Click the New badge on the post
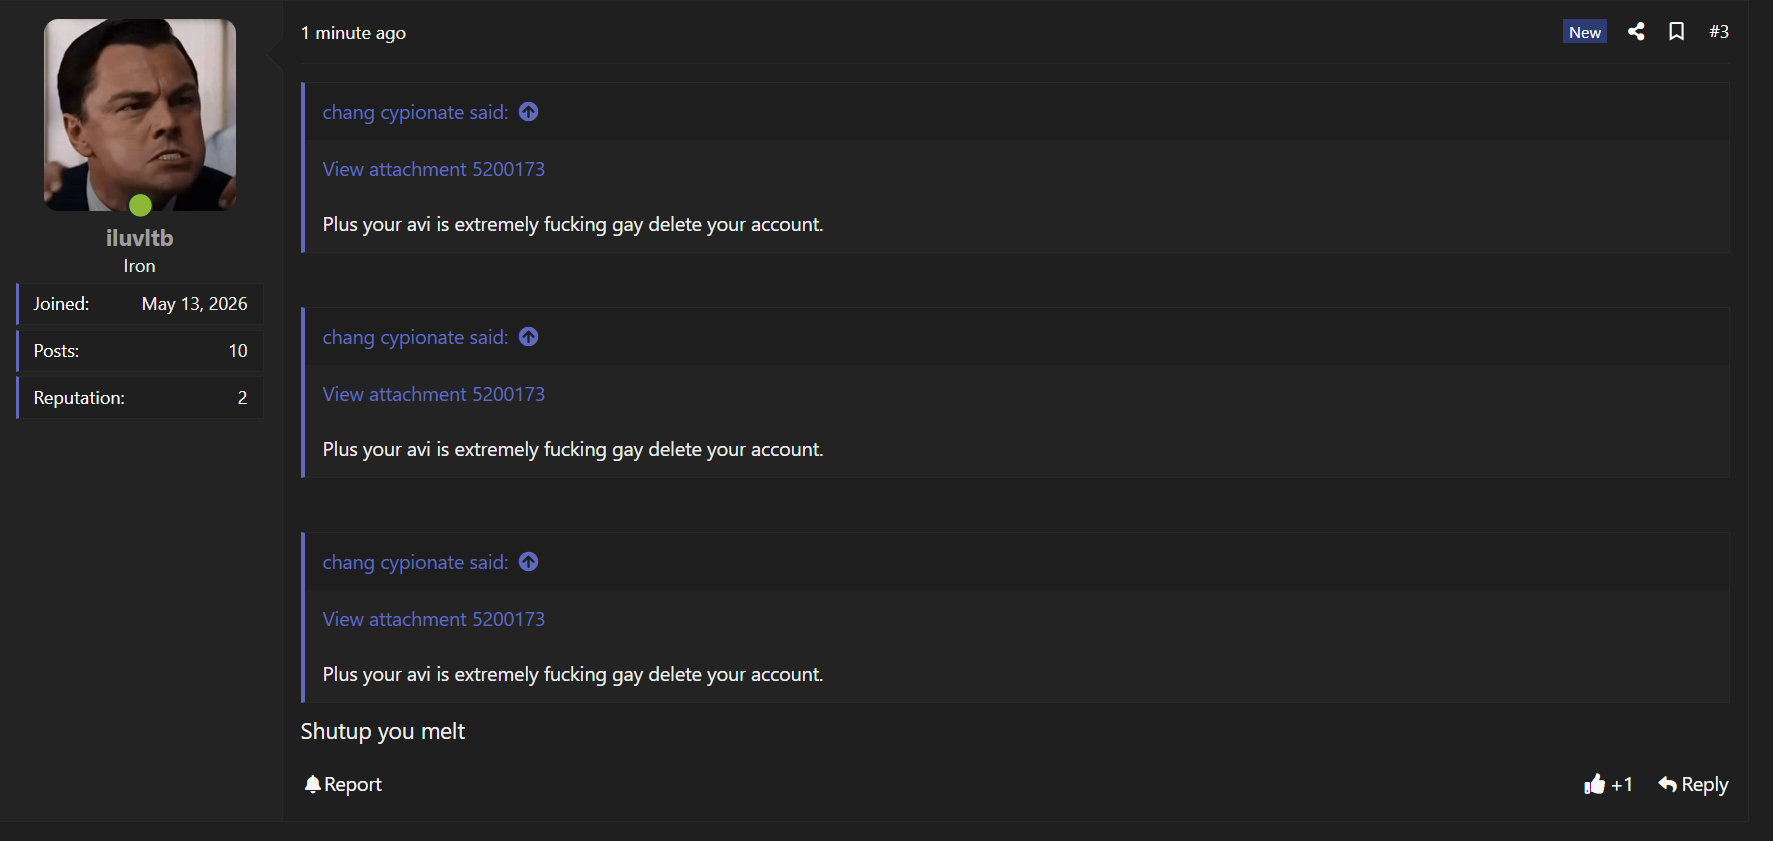This screenshot has height=841, width=1773. [x=1585, y=32]
